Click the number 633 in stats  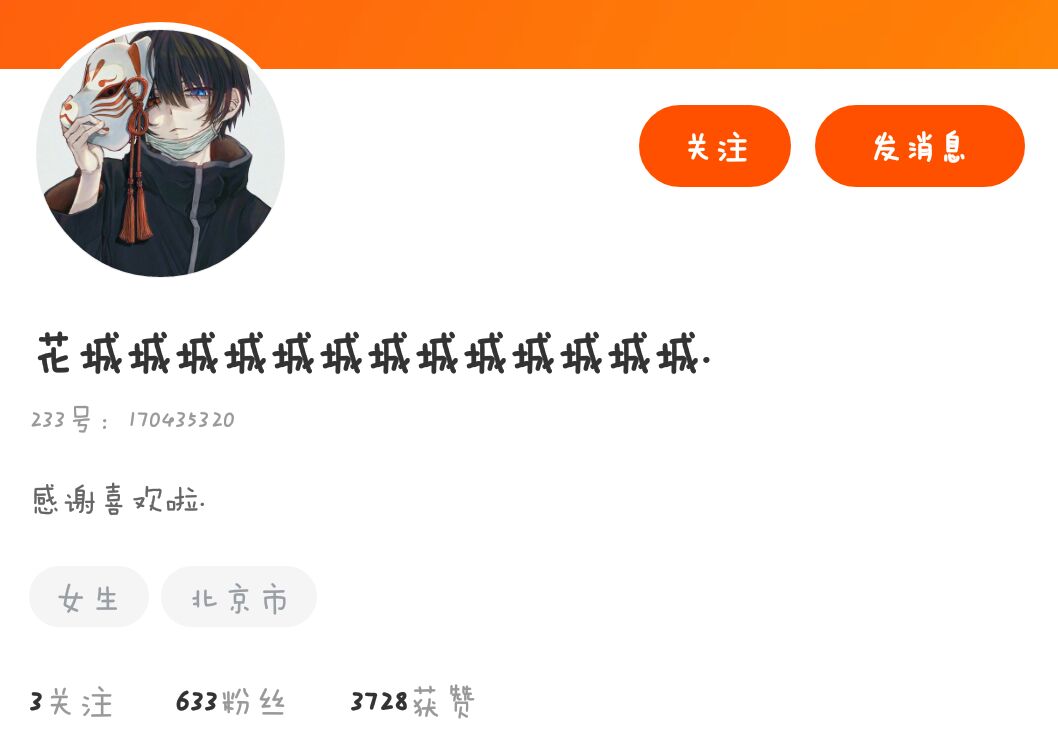click(x=196, y=702)
